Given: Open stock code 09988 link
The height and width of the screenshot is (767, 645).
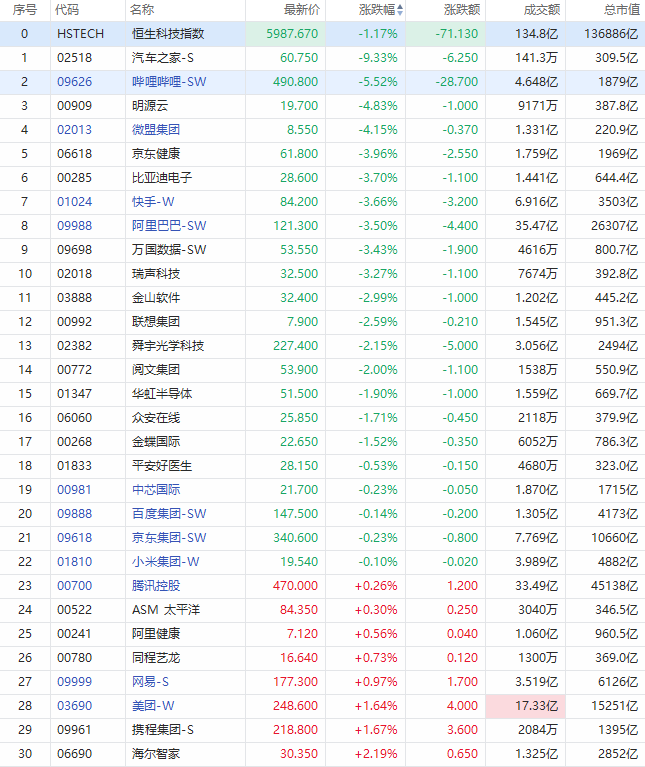Looking at the screenshot, I should [74, 226].
